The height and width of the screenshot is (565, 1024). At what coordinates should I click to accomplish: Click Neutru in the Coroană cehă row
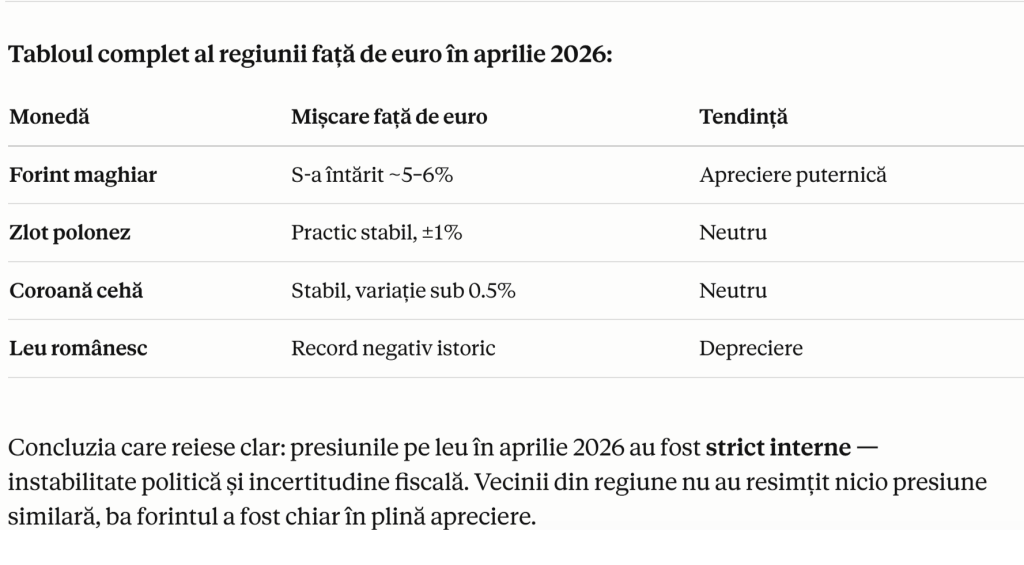coord(733,291)
